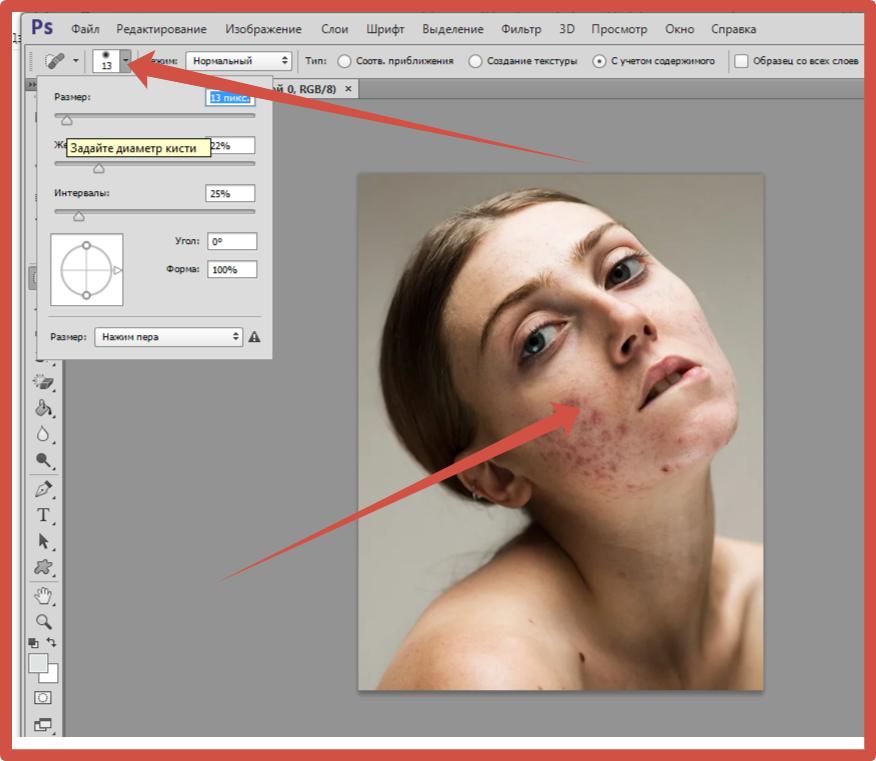Choose the Path Selection arrow tool
The image size is (876, 761).
[43, 541]
